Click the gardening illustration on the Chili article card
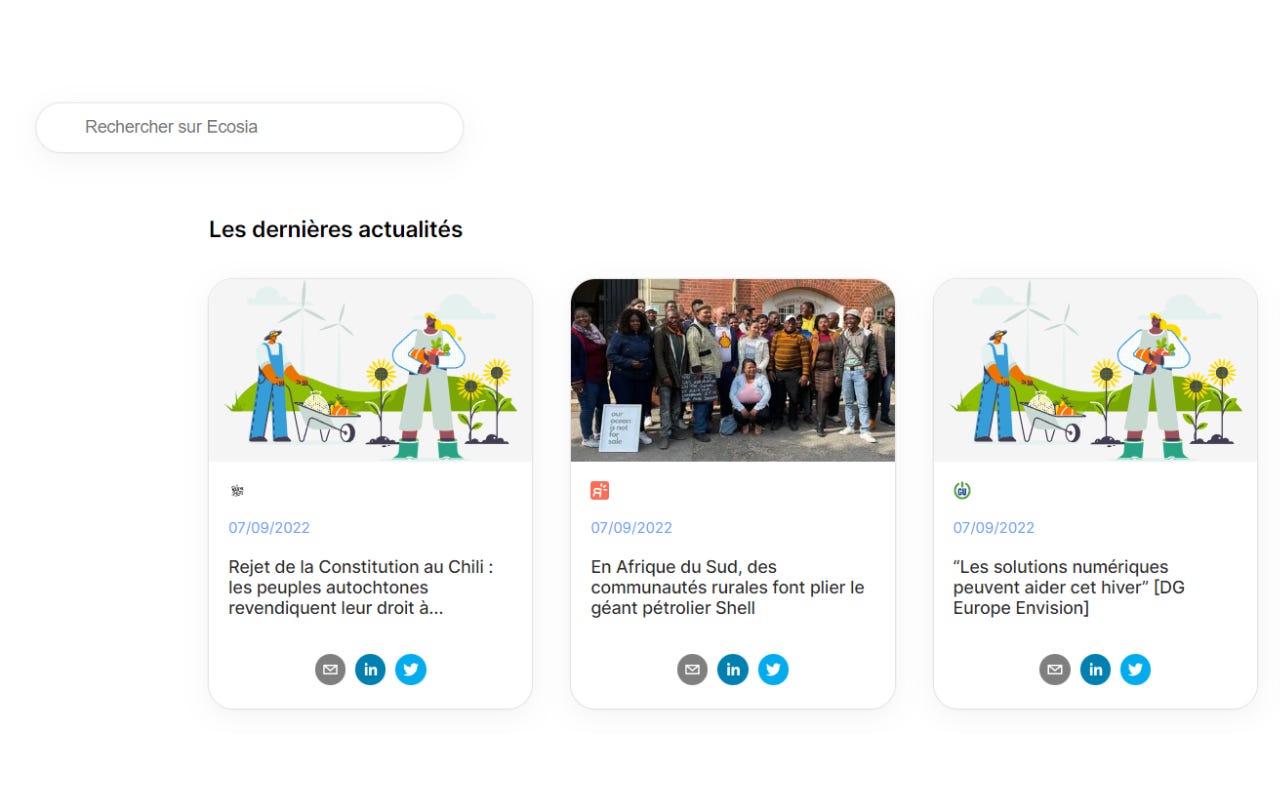 pos(370,370)
